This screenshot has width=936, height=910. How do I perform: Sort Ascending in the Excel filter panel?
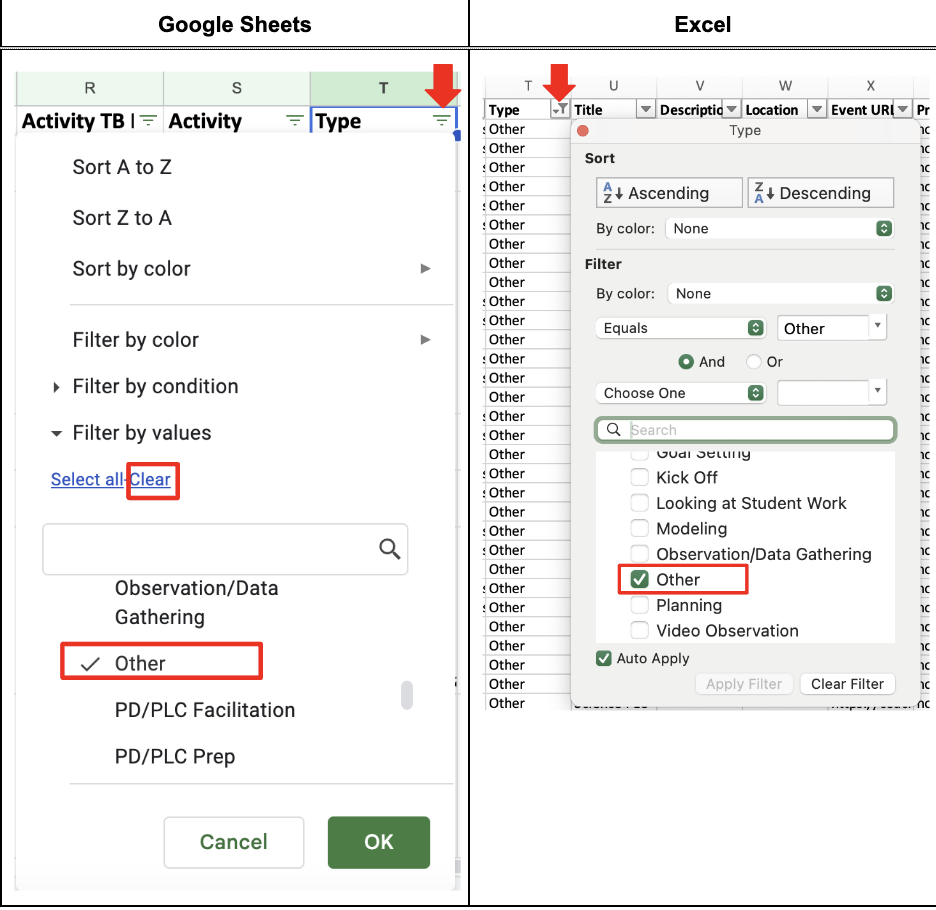point(669,193)
